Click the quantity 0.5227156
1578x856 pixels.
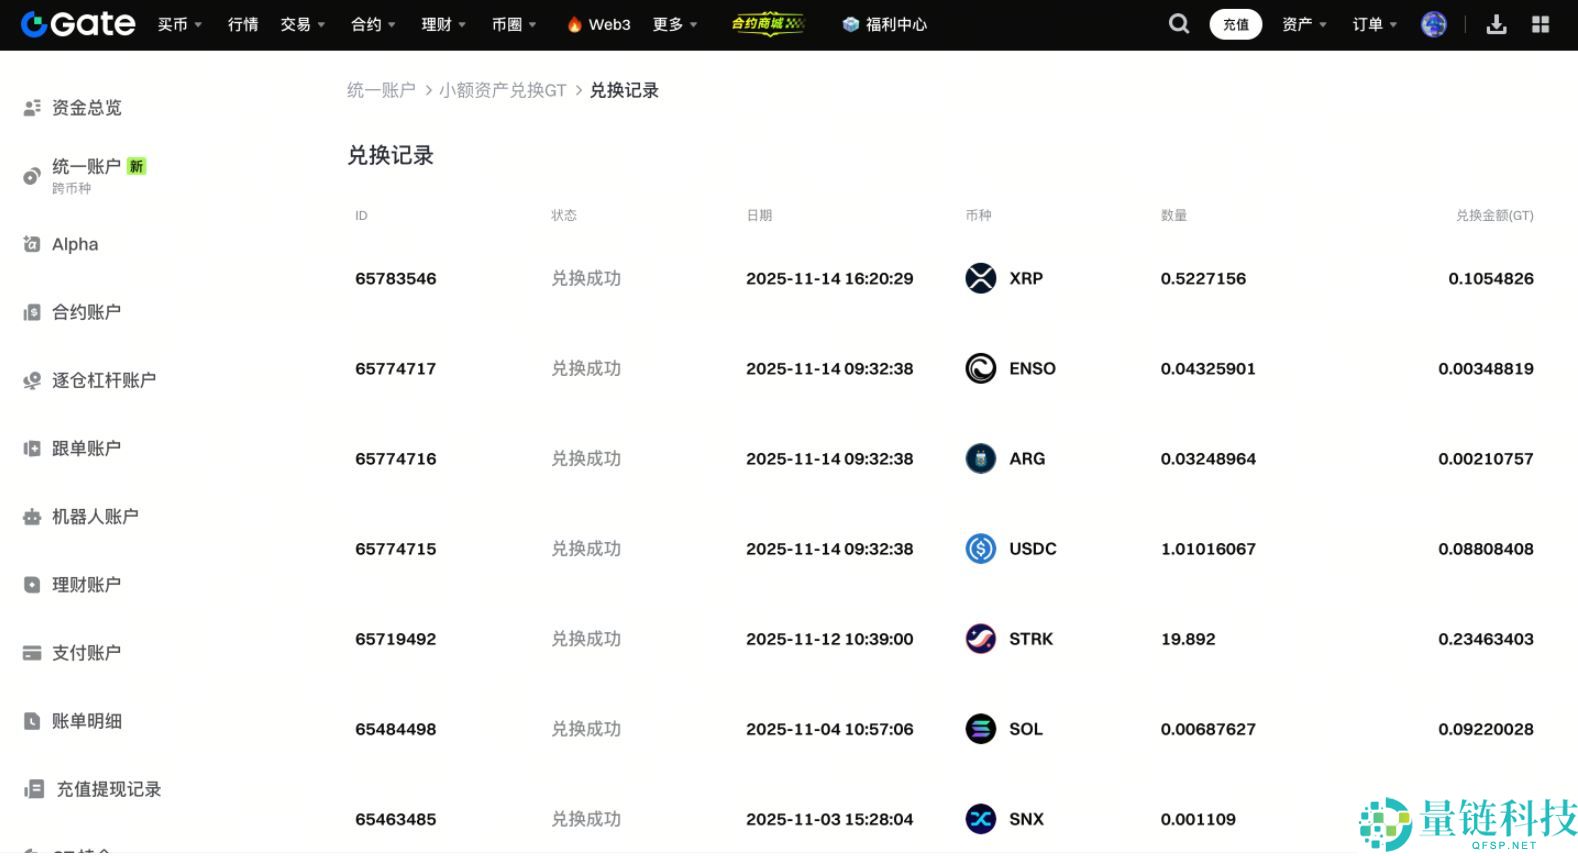1203,278
